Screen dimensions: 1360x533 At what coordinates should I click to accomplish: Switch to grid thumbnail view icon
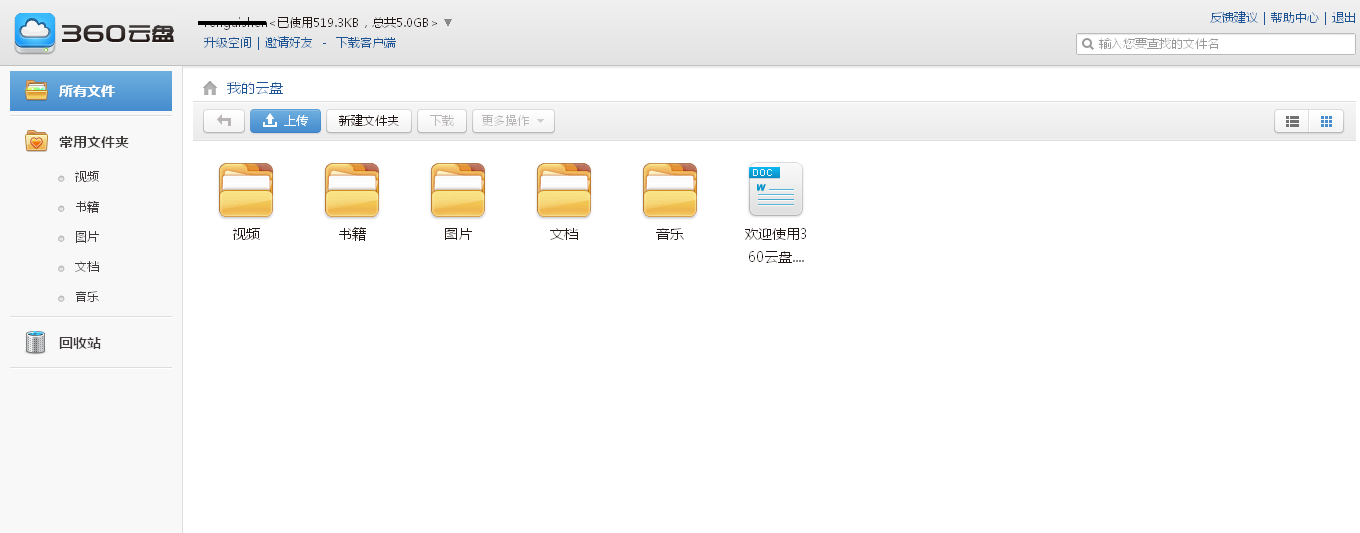[1326, 121]
